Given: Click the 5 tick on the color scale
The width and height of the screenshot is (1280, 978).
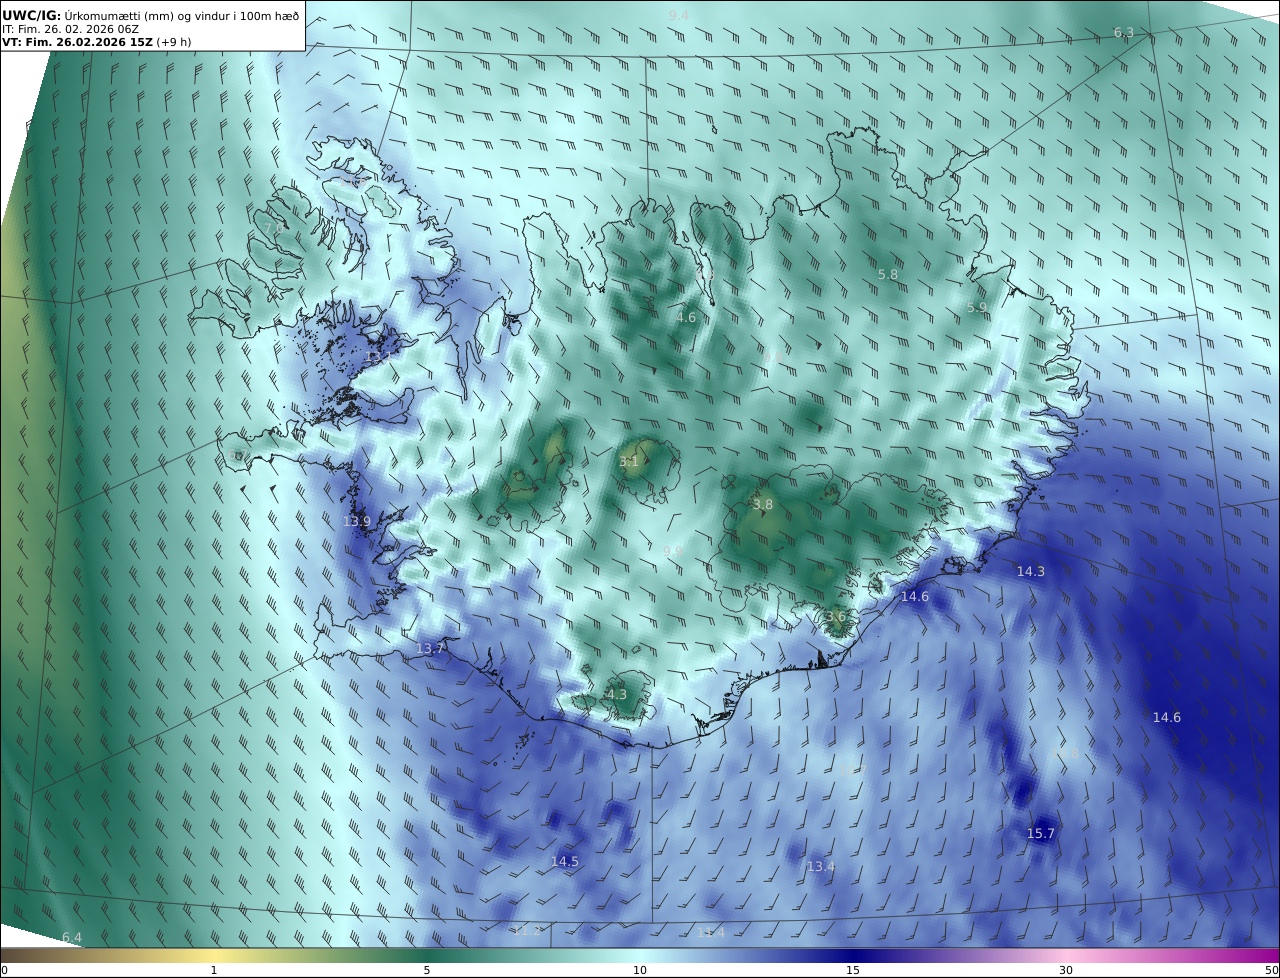Looking at the screenshot, I should 427,970.
